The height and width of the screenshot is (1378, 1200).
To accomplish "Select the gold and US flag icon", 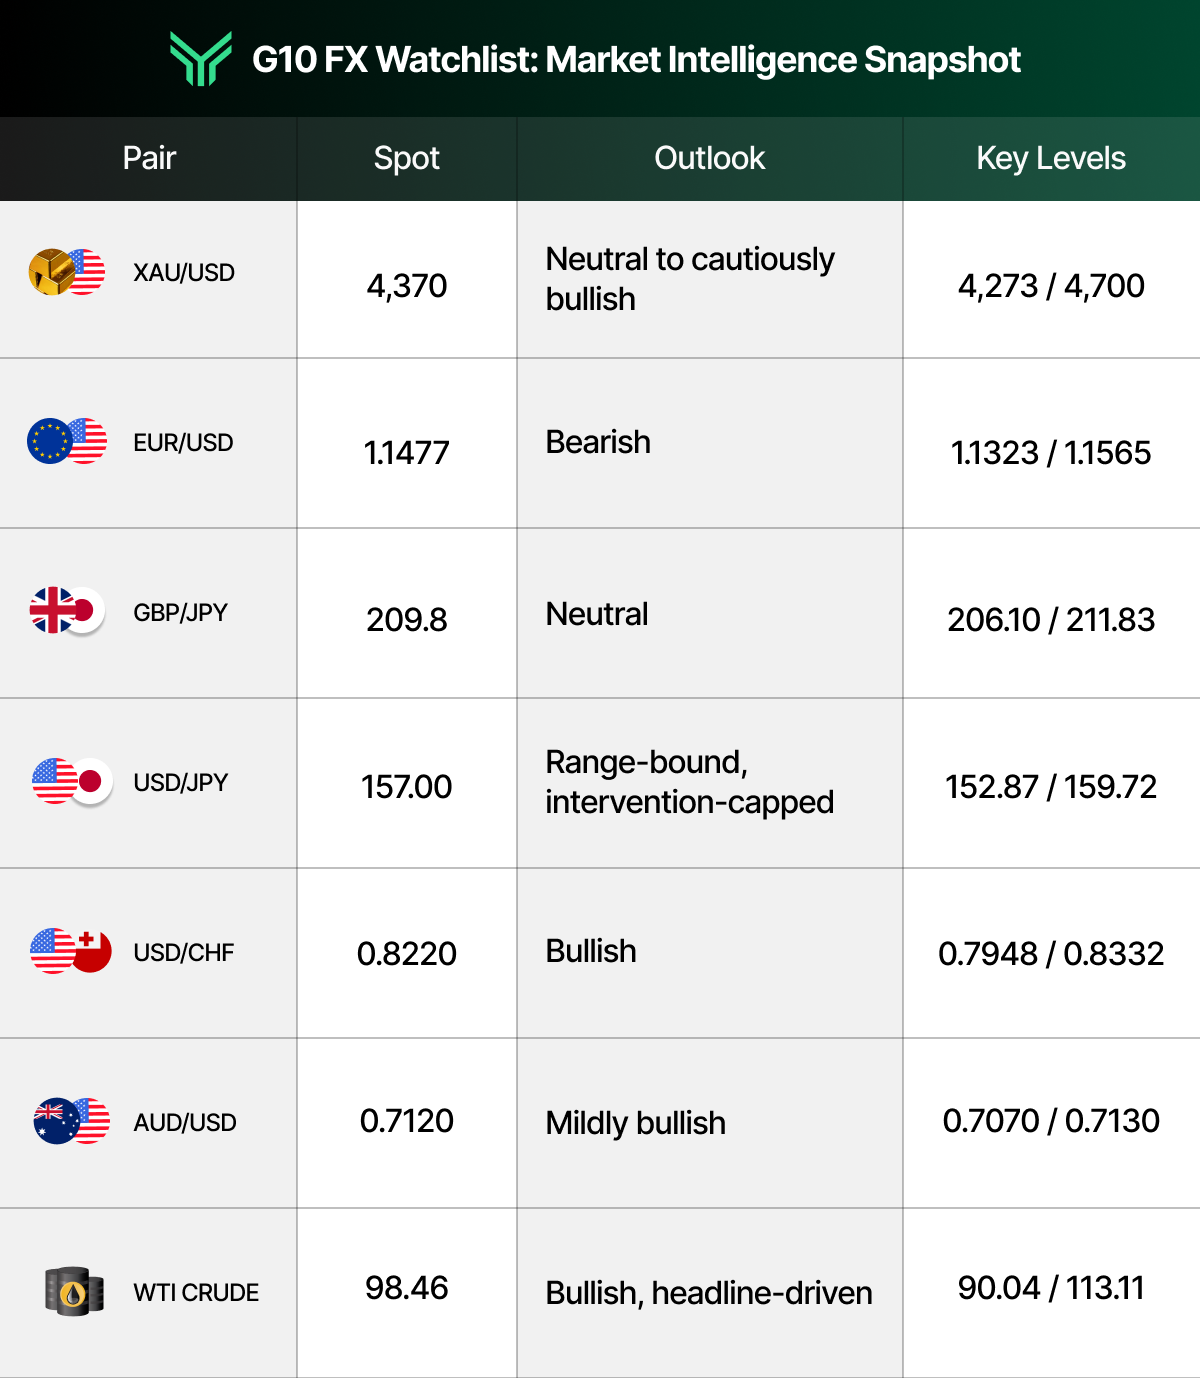I will 67,272.
